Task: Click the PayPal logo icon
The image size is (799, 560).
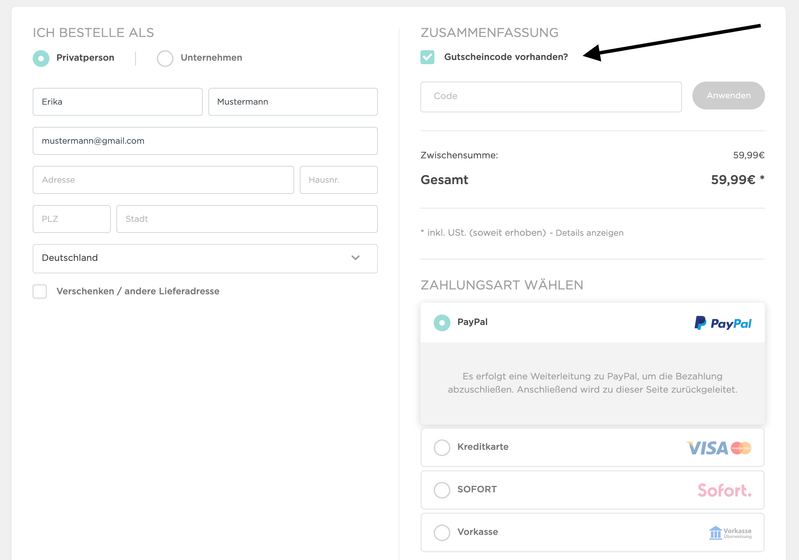Action: [723, 323]
